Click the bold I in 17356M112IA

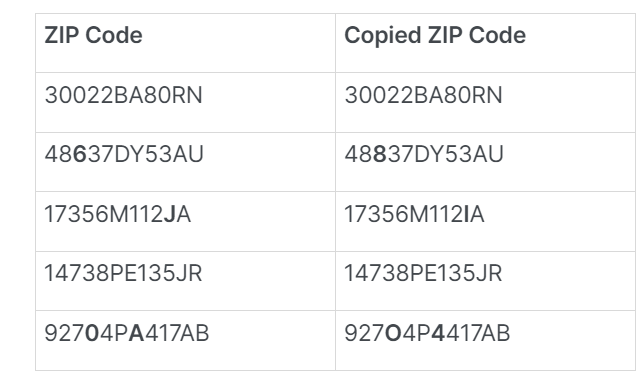pyautogui.click(x=467, y=214)
